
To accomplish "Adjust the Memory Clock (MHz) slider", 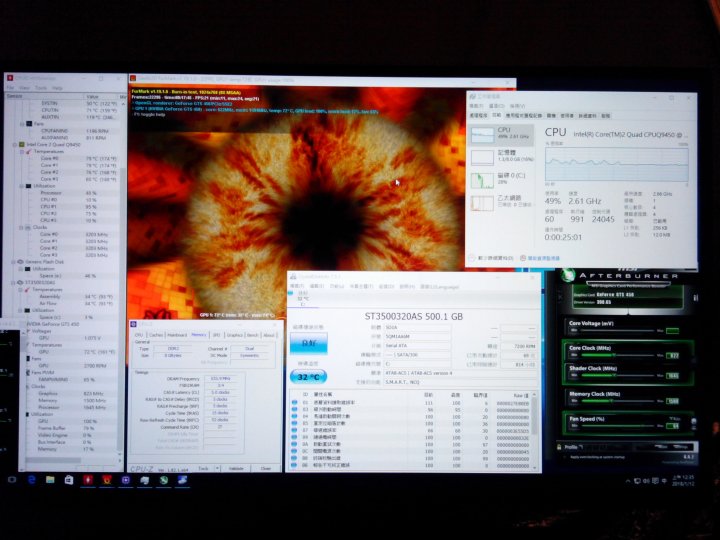I will pyautogui.click(x=617, y=401).
